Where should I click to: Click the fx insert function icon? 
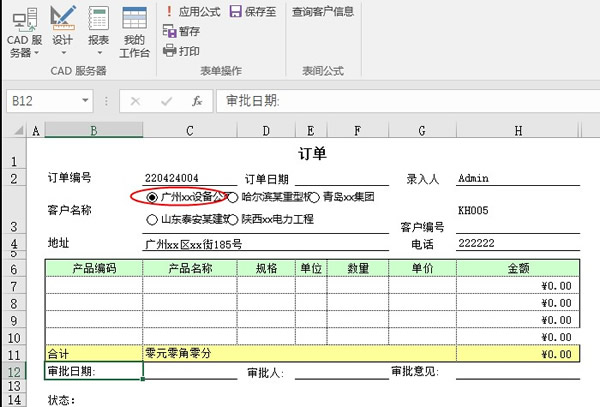click(197, 101)
